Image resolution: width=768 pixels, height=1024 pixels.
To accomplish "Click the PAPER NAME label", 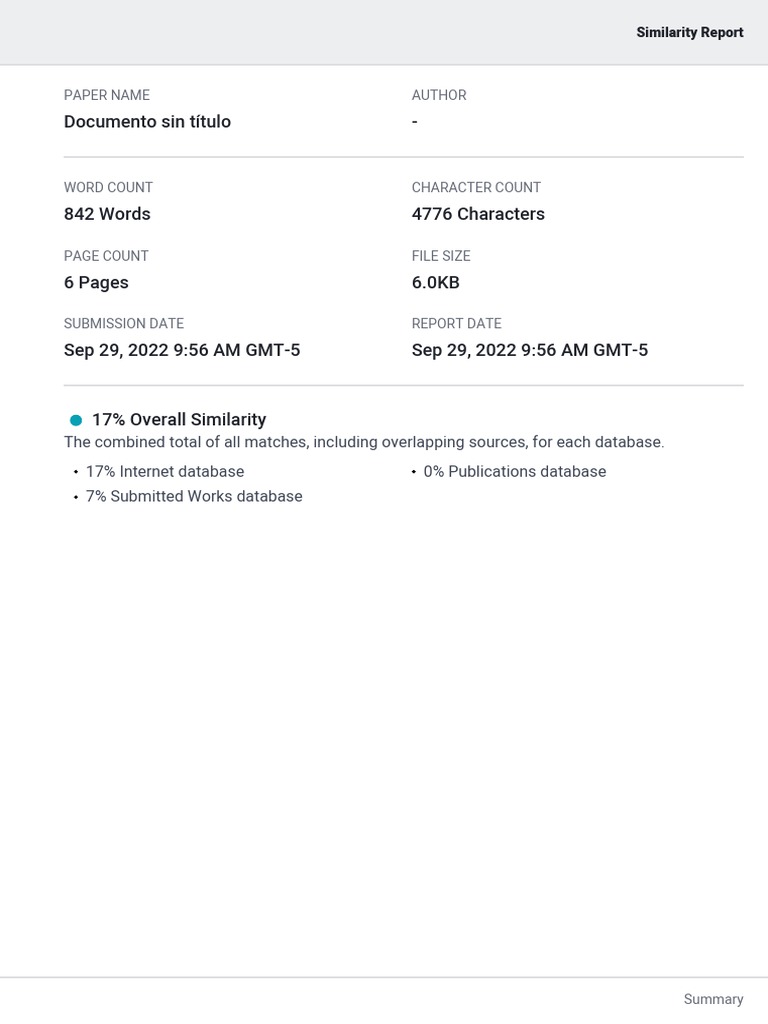I will (107, 95).
